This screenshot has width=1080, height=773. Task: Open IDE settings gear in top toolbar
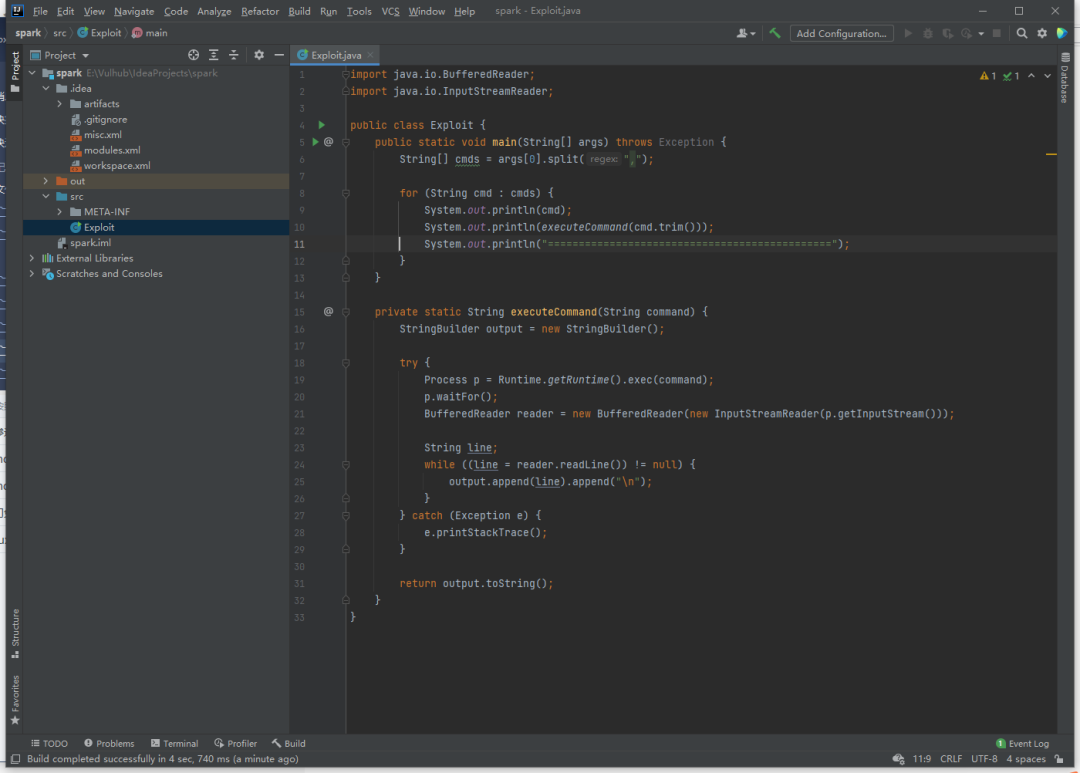(x=1042, y=33)
